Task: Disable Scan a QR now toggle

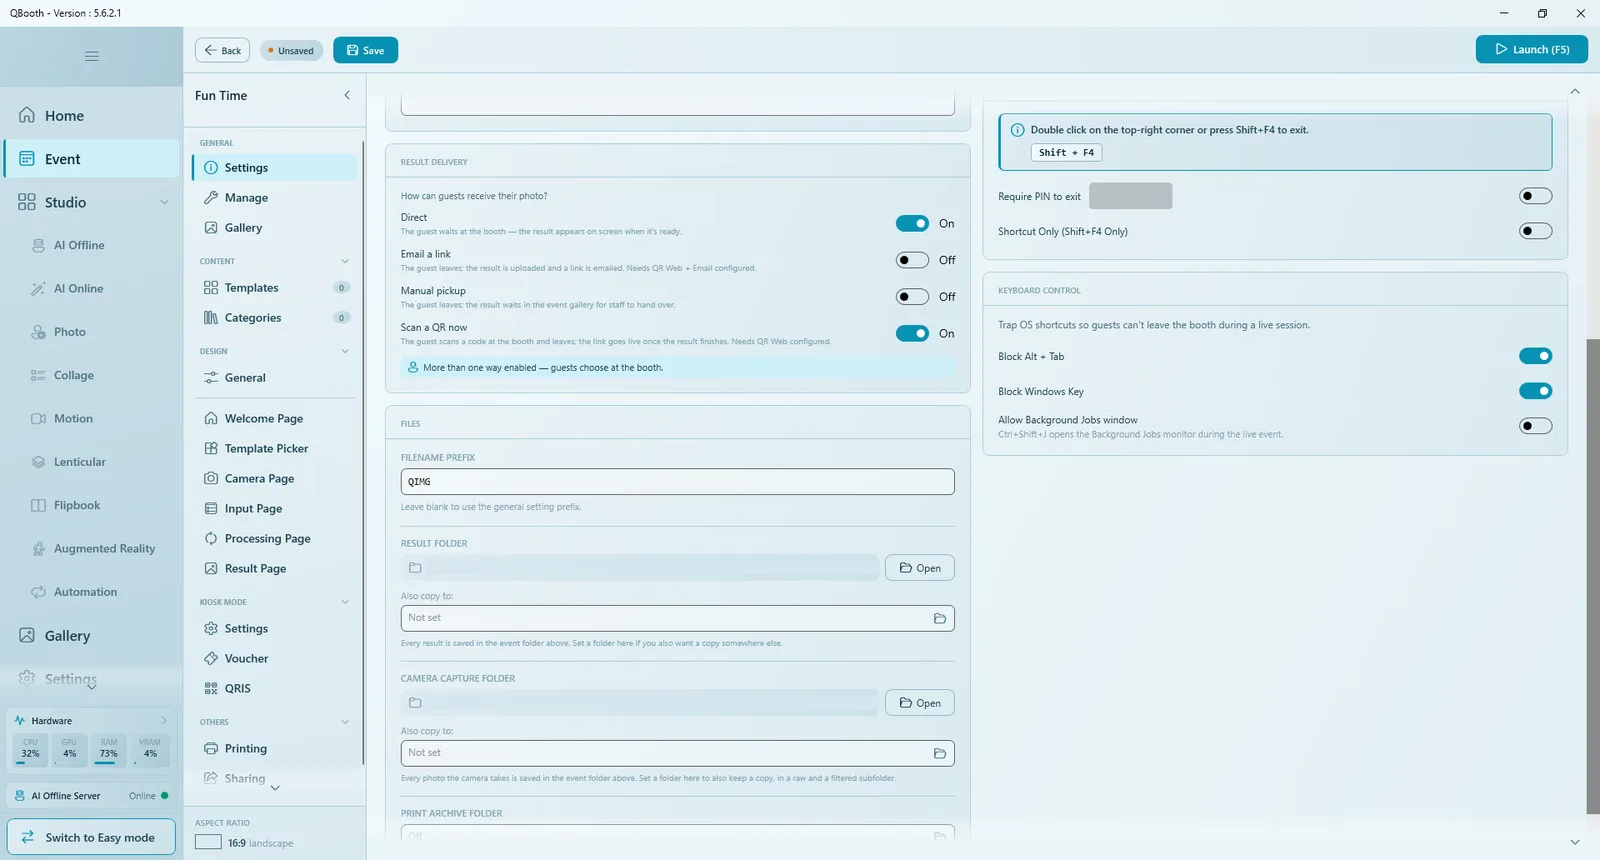Action: pyautogui.click(x=912, y=333)
